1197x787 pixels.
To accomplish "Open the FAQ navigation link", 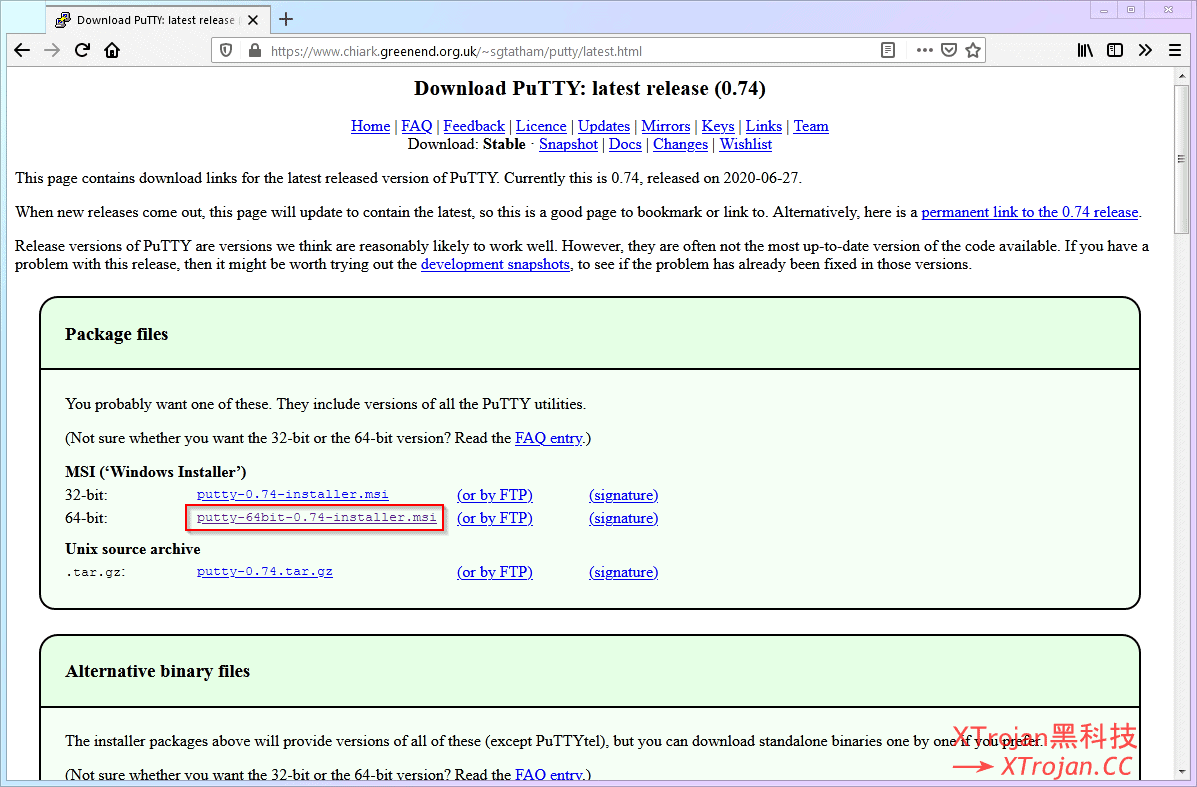I will 416,126.
